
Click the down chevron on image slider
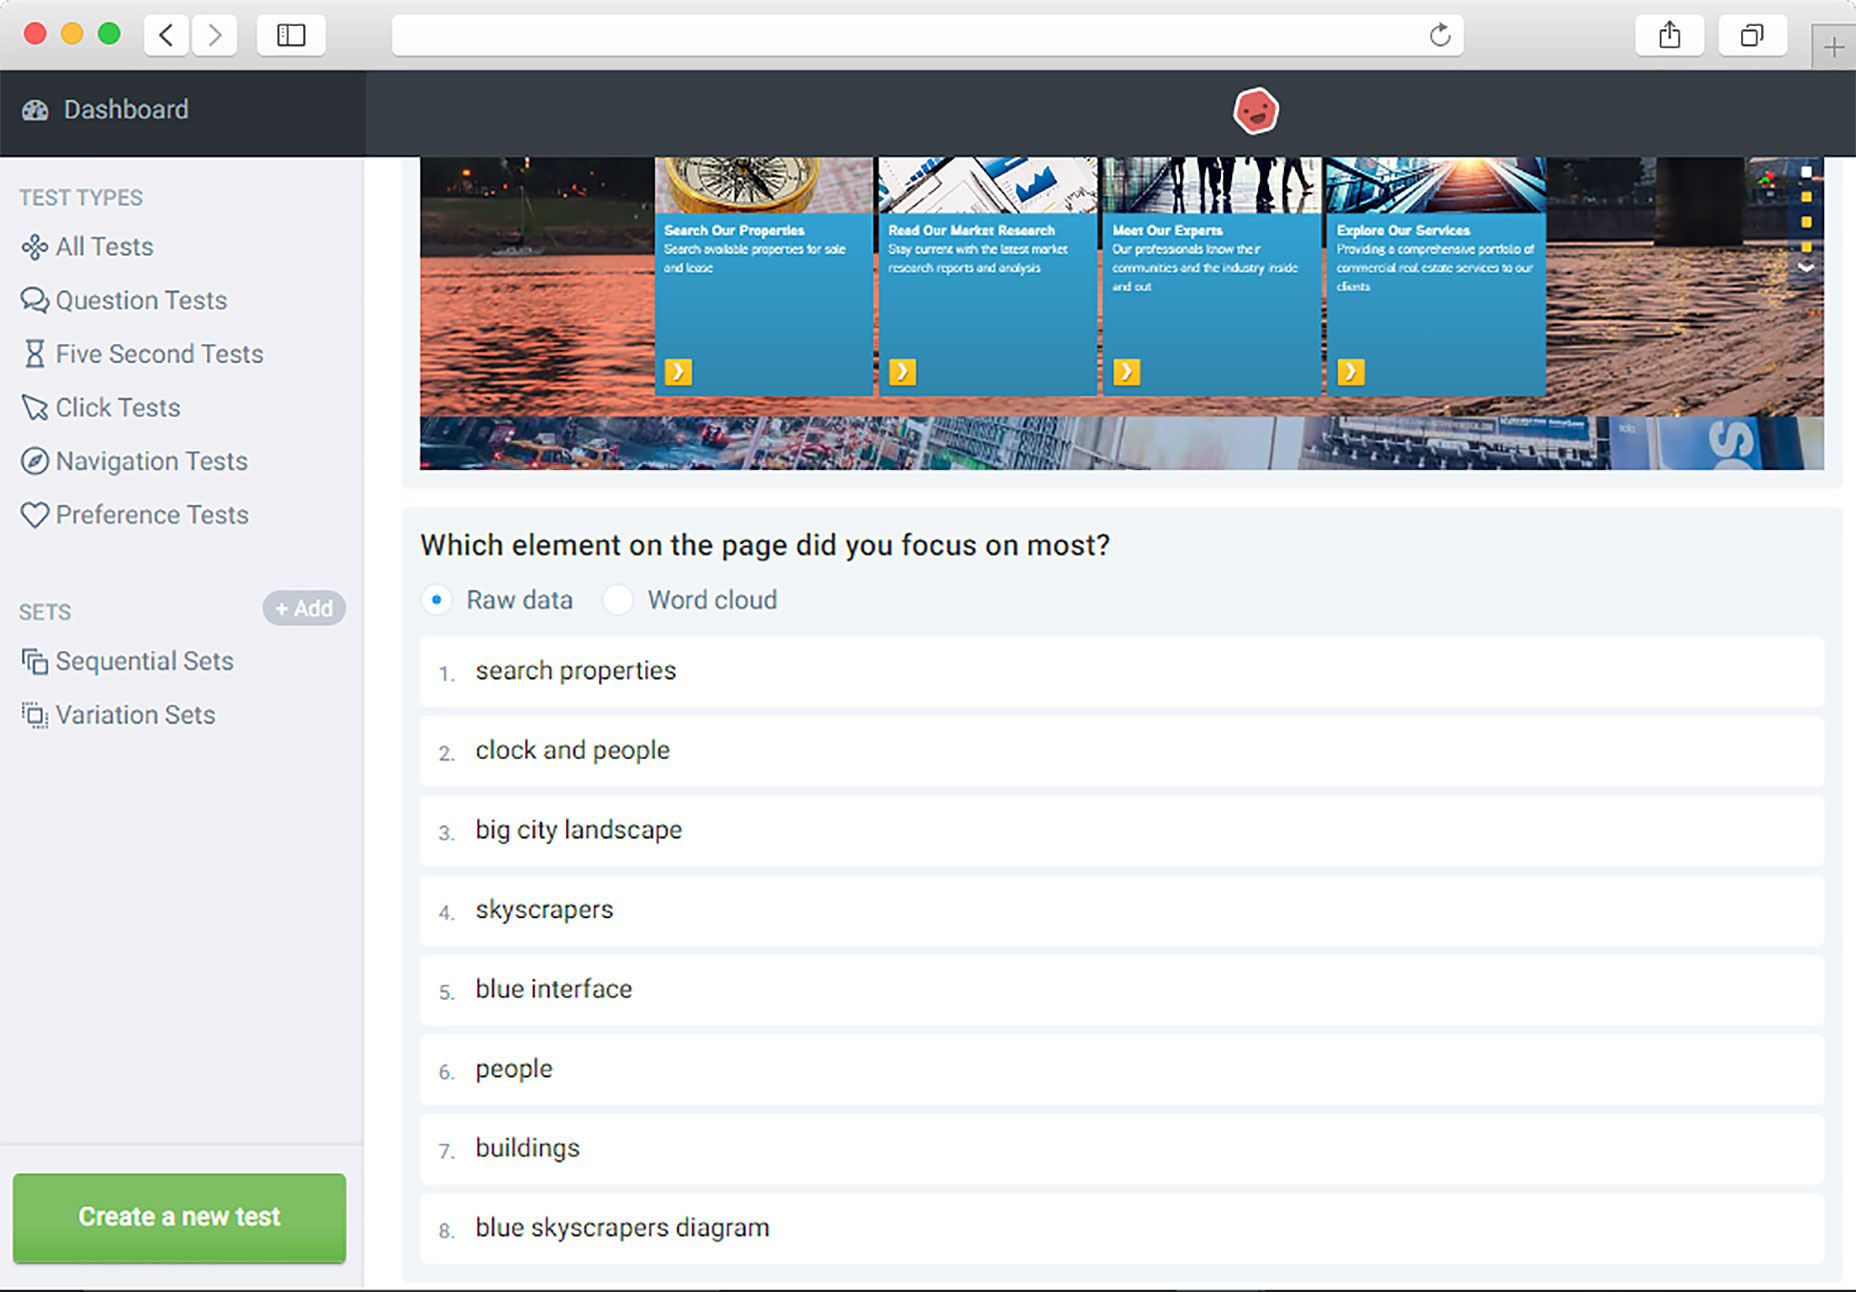click(x=1806, y=268)
